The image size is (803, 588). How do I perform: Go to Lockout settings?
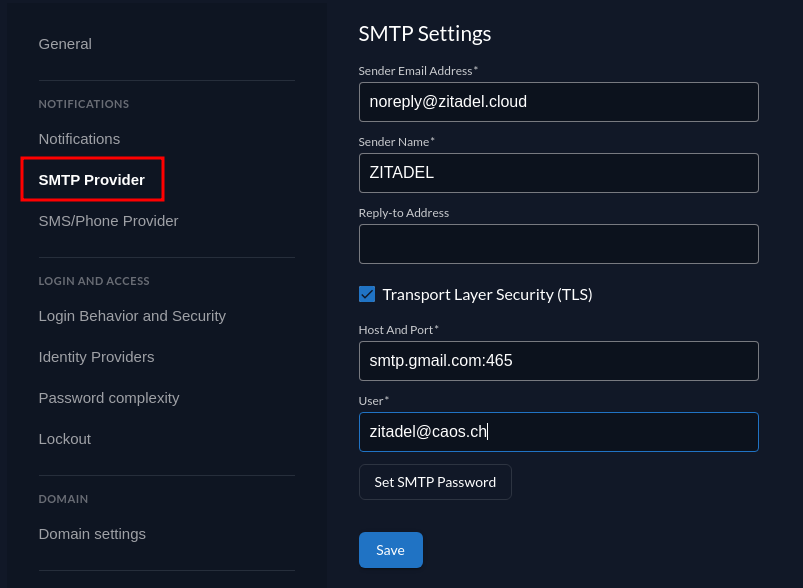65,439
